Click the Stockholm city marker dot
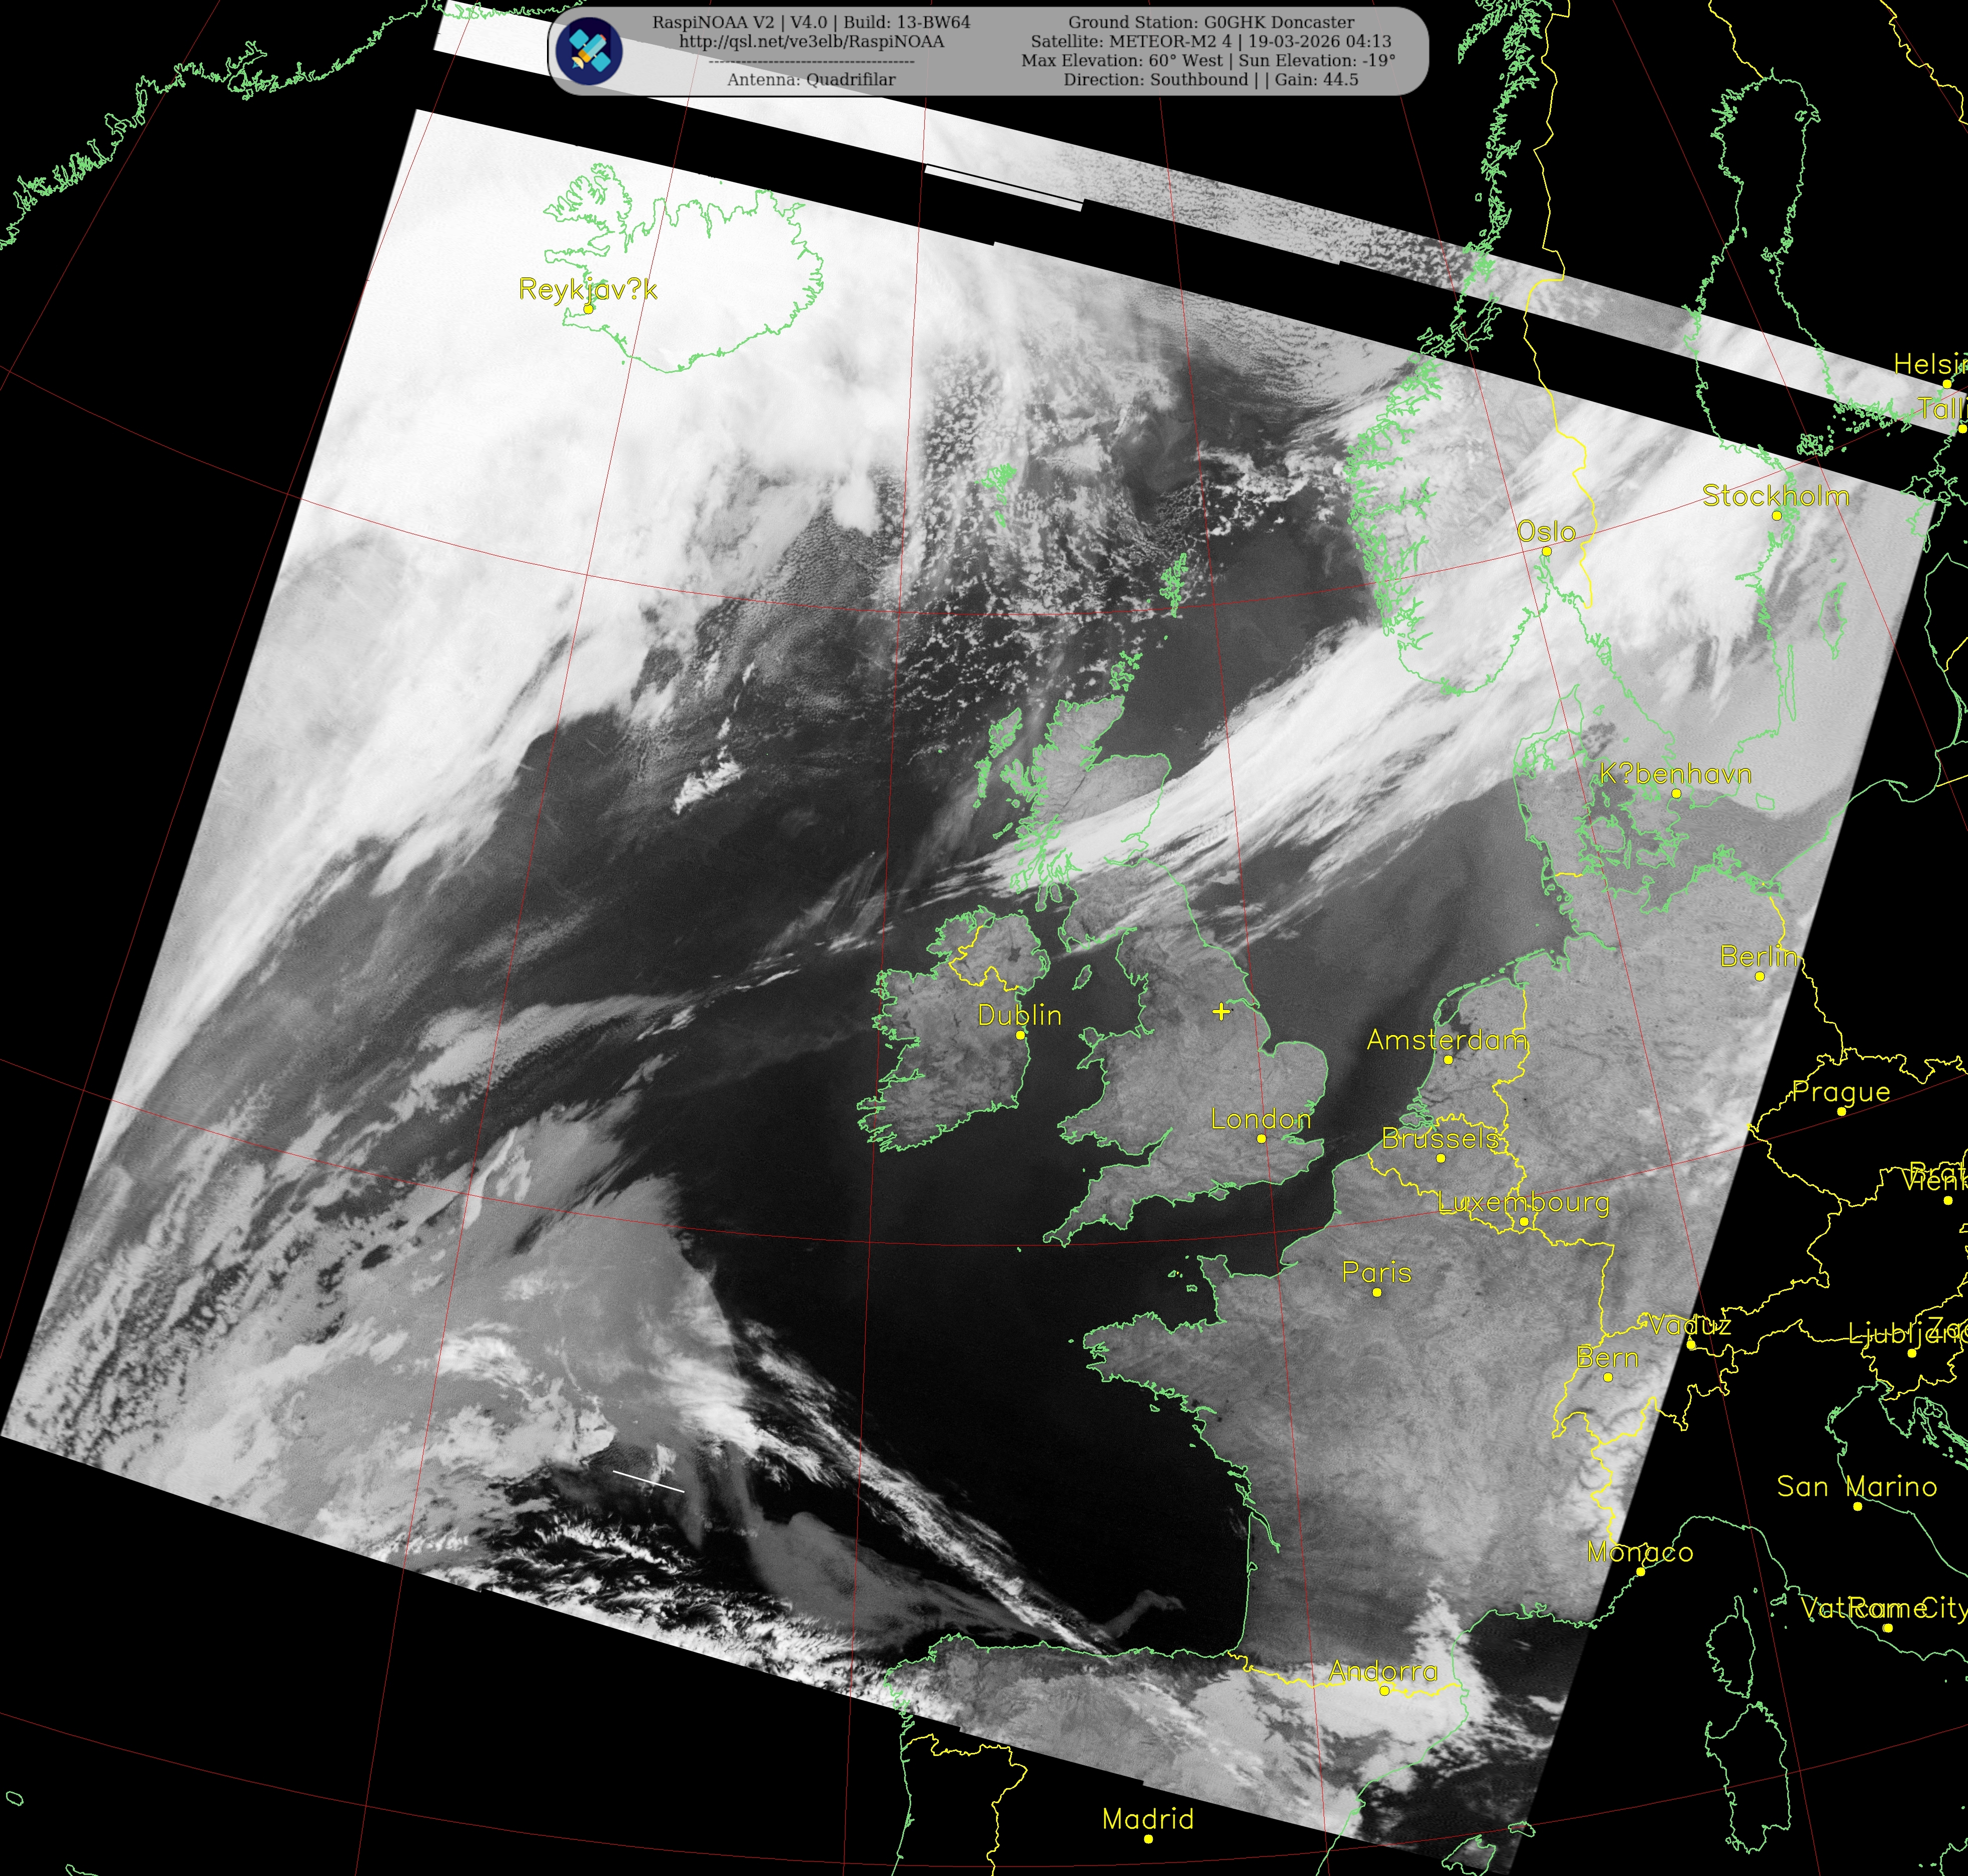 (x=1776, y=516)
